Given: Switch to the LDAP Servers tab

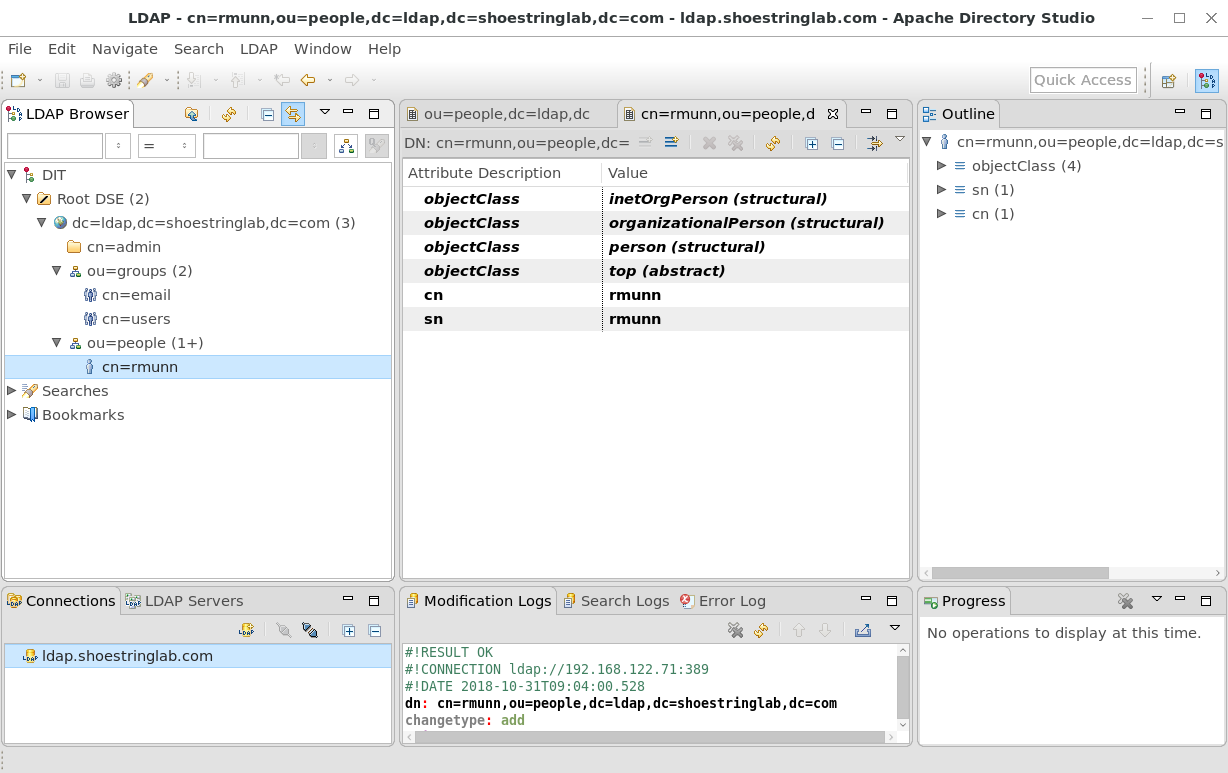Looking at the screenshot, I should (185, 601).
